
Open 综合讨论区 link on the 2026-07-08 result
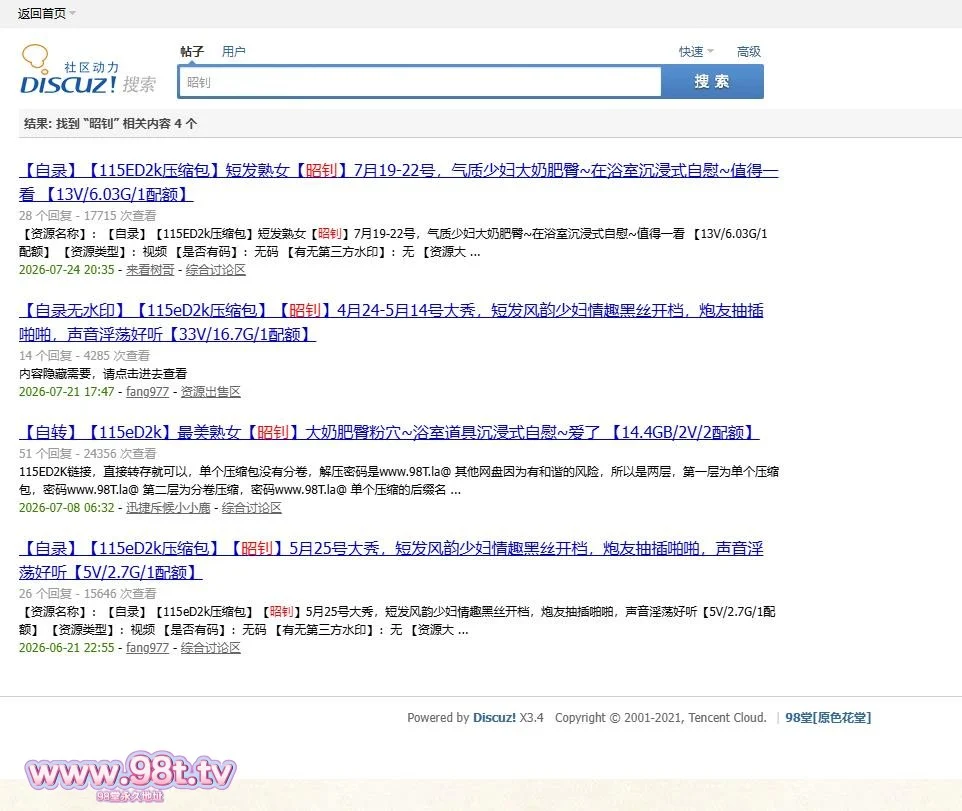(252, 508)
